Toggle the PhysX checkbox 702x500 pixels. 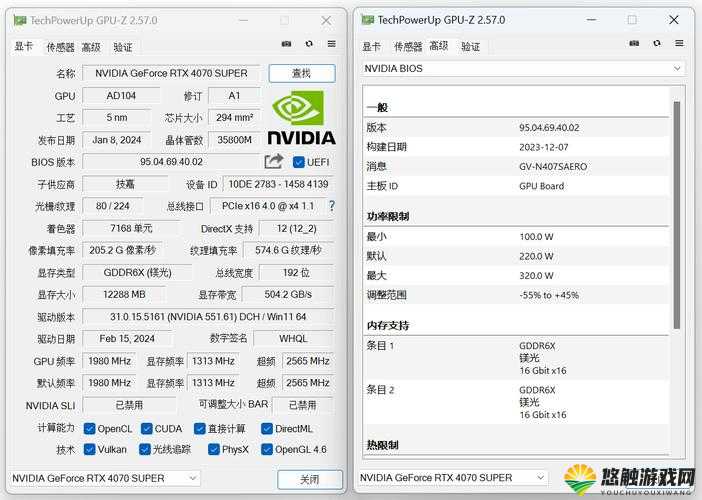click(214, 449)
